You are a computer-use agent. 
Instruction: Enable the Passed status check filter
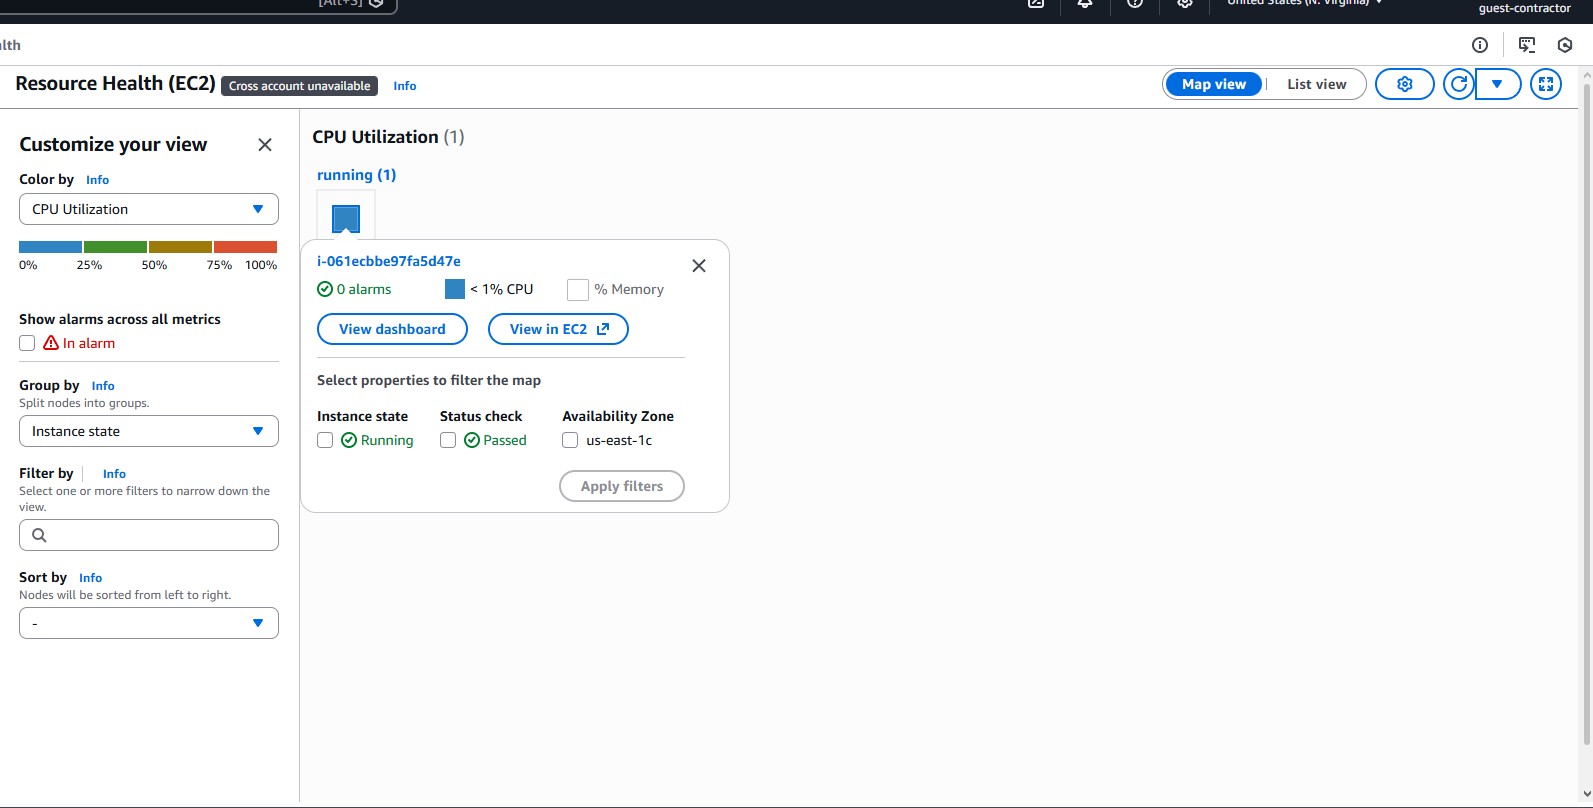pyautogui.click(x=448, y=440)
